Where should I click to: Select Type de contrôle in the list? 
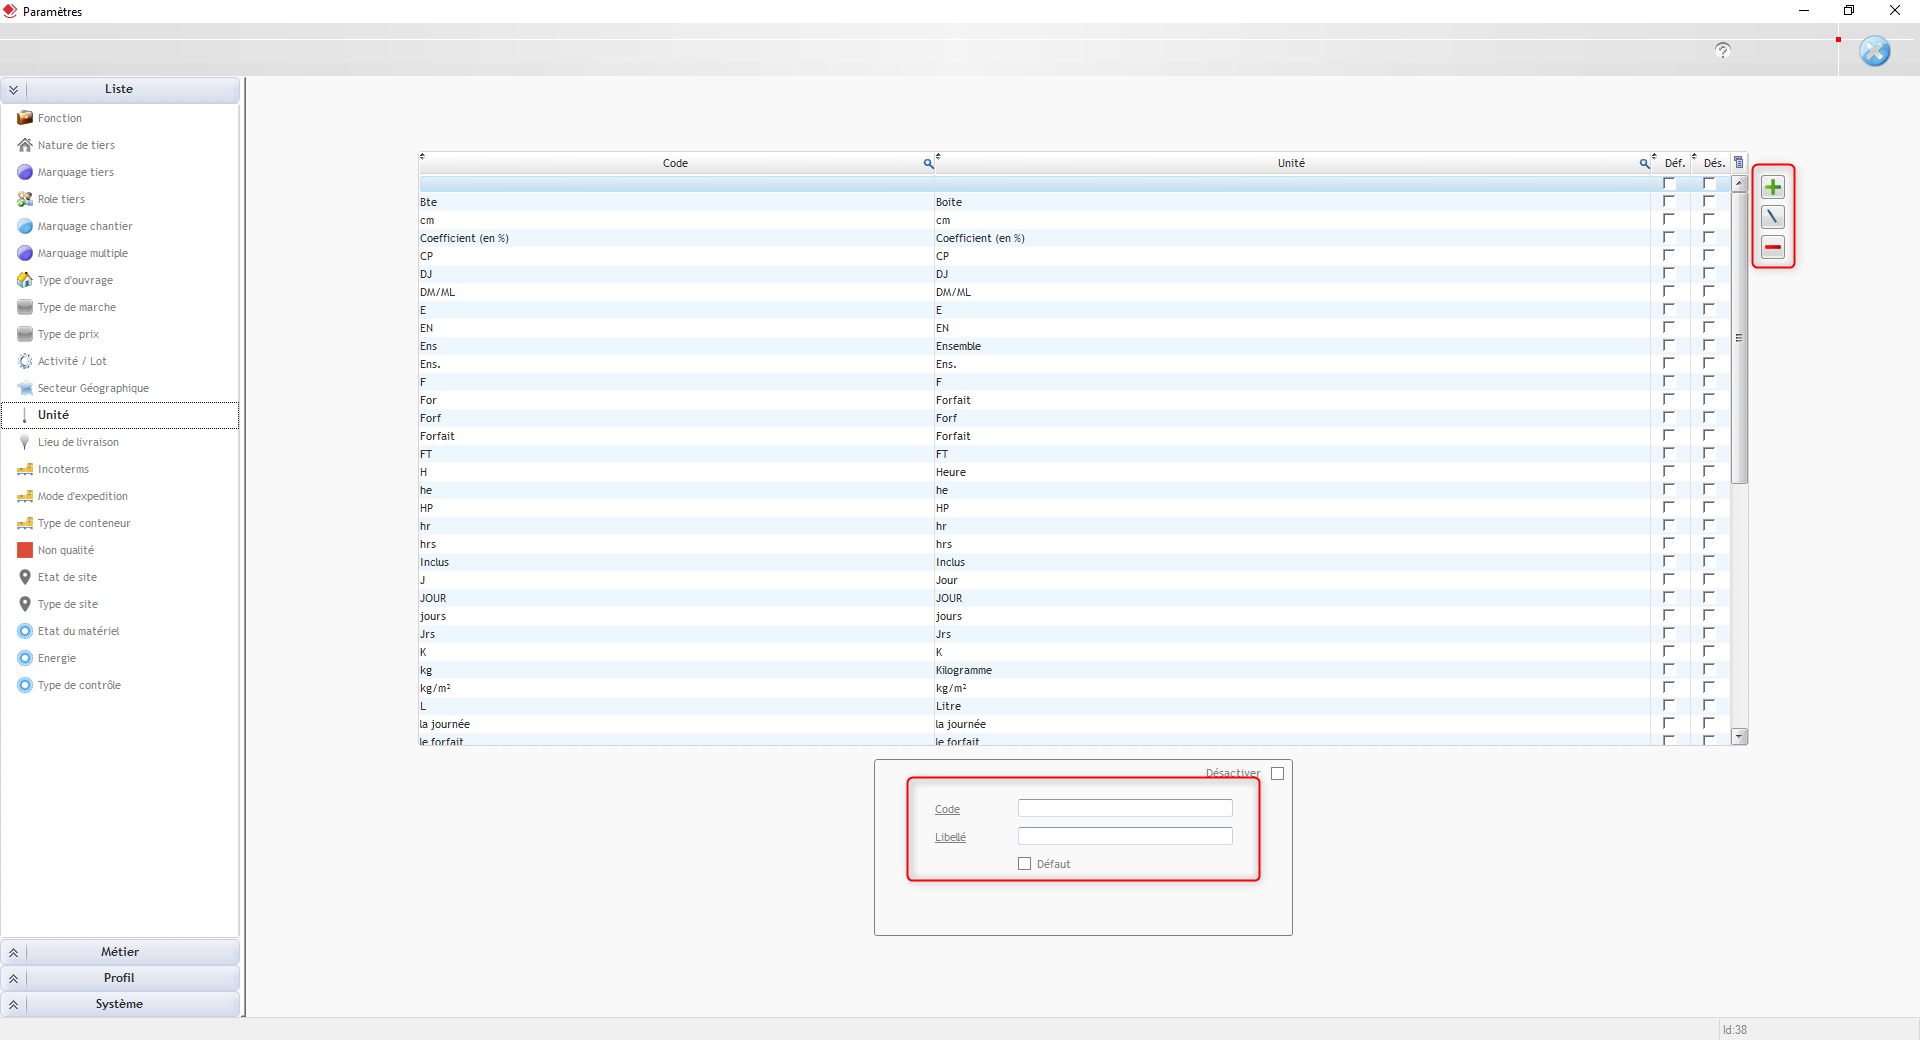[79, 685]
